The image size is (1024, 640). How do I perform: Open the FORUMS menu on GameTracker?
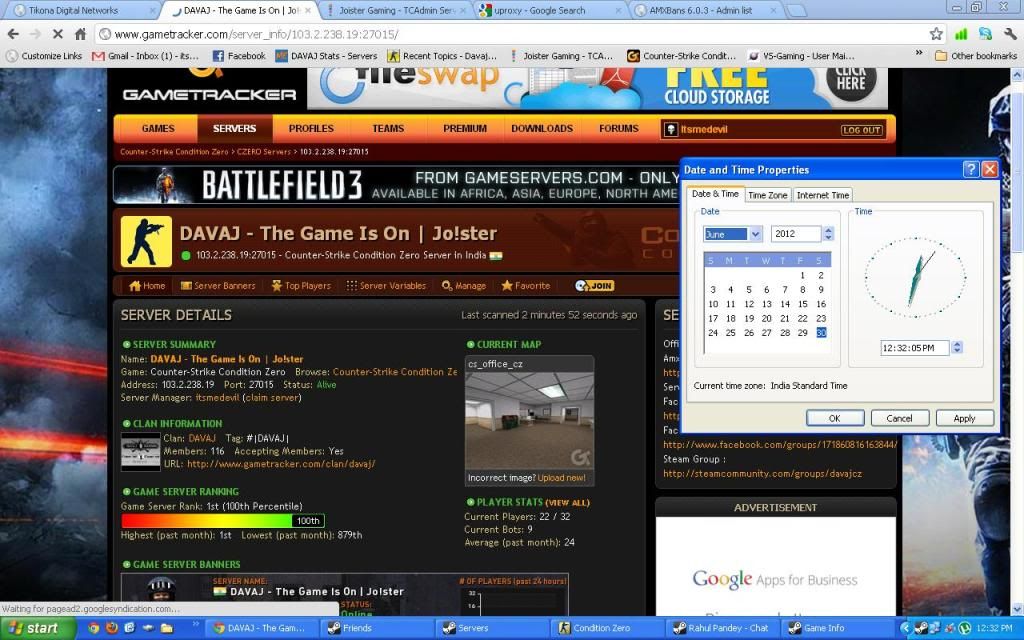coord(618,129)
